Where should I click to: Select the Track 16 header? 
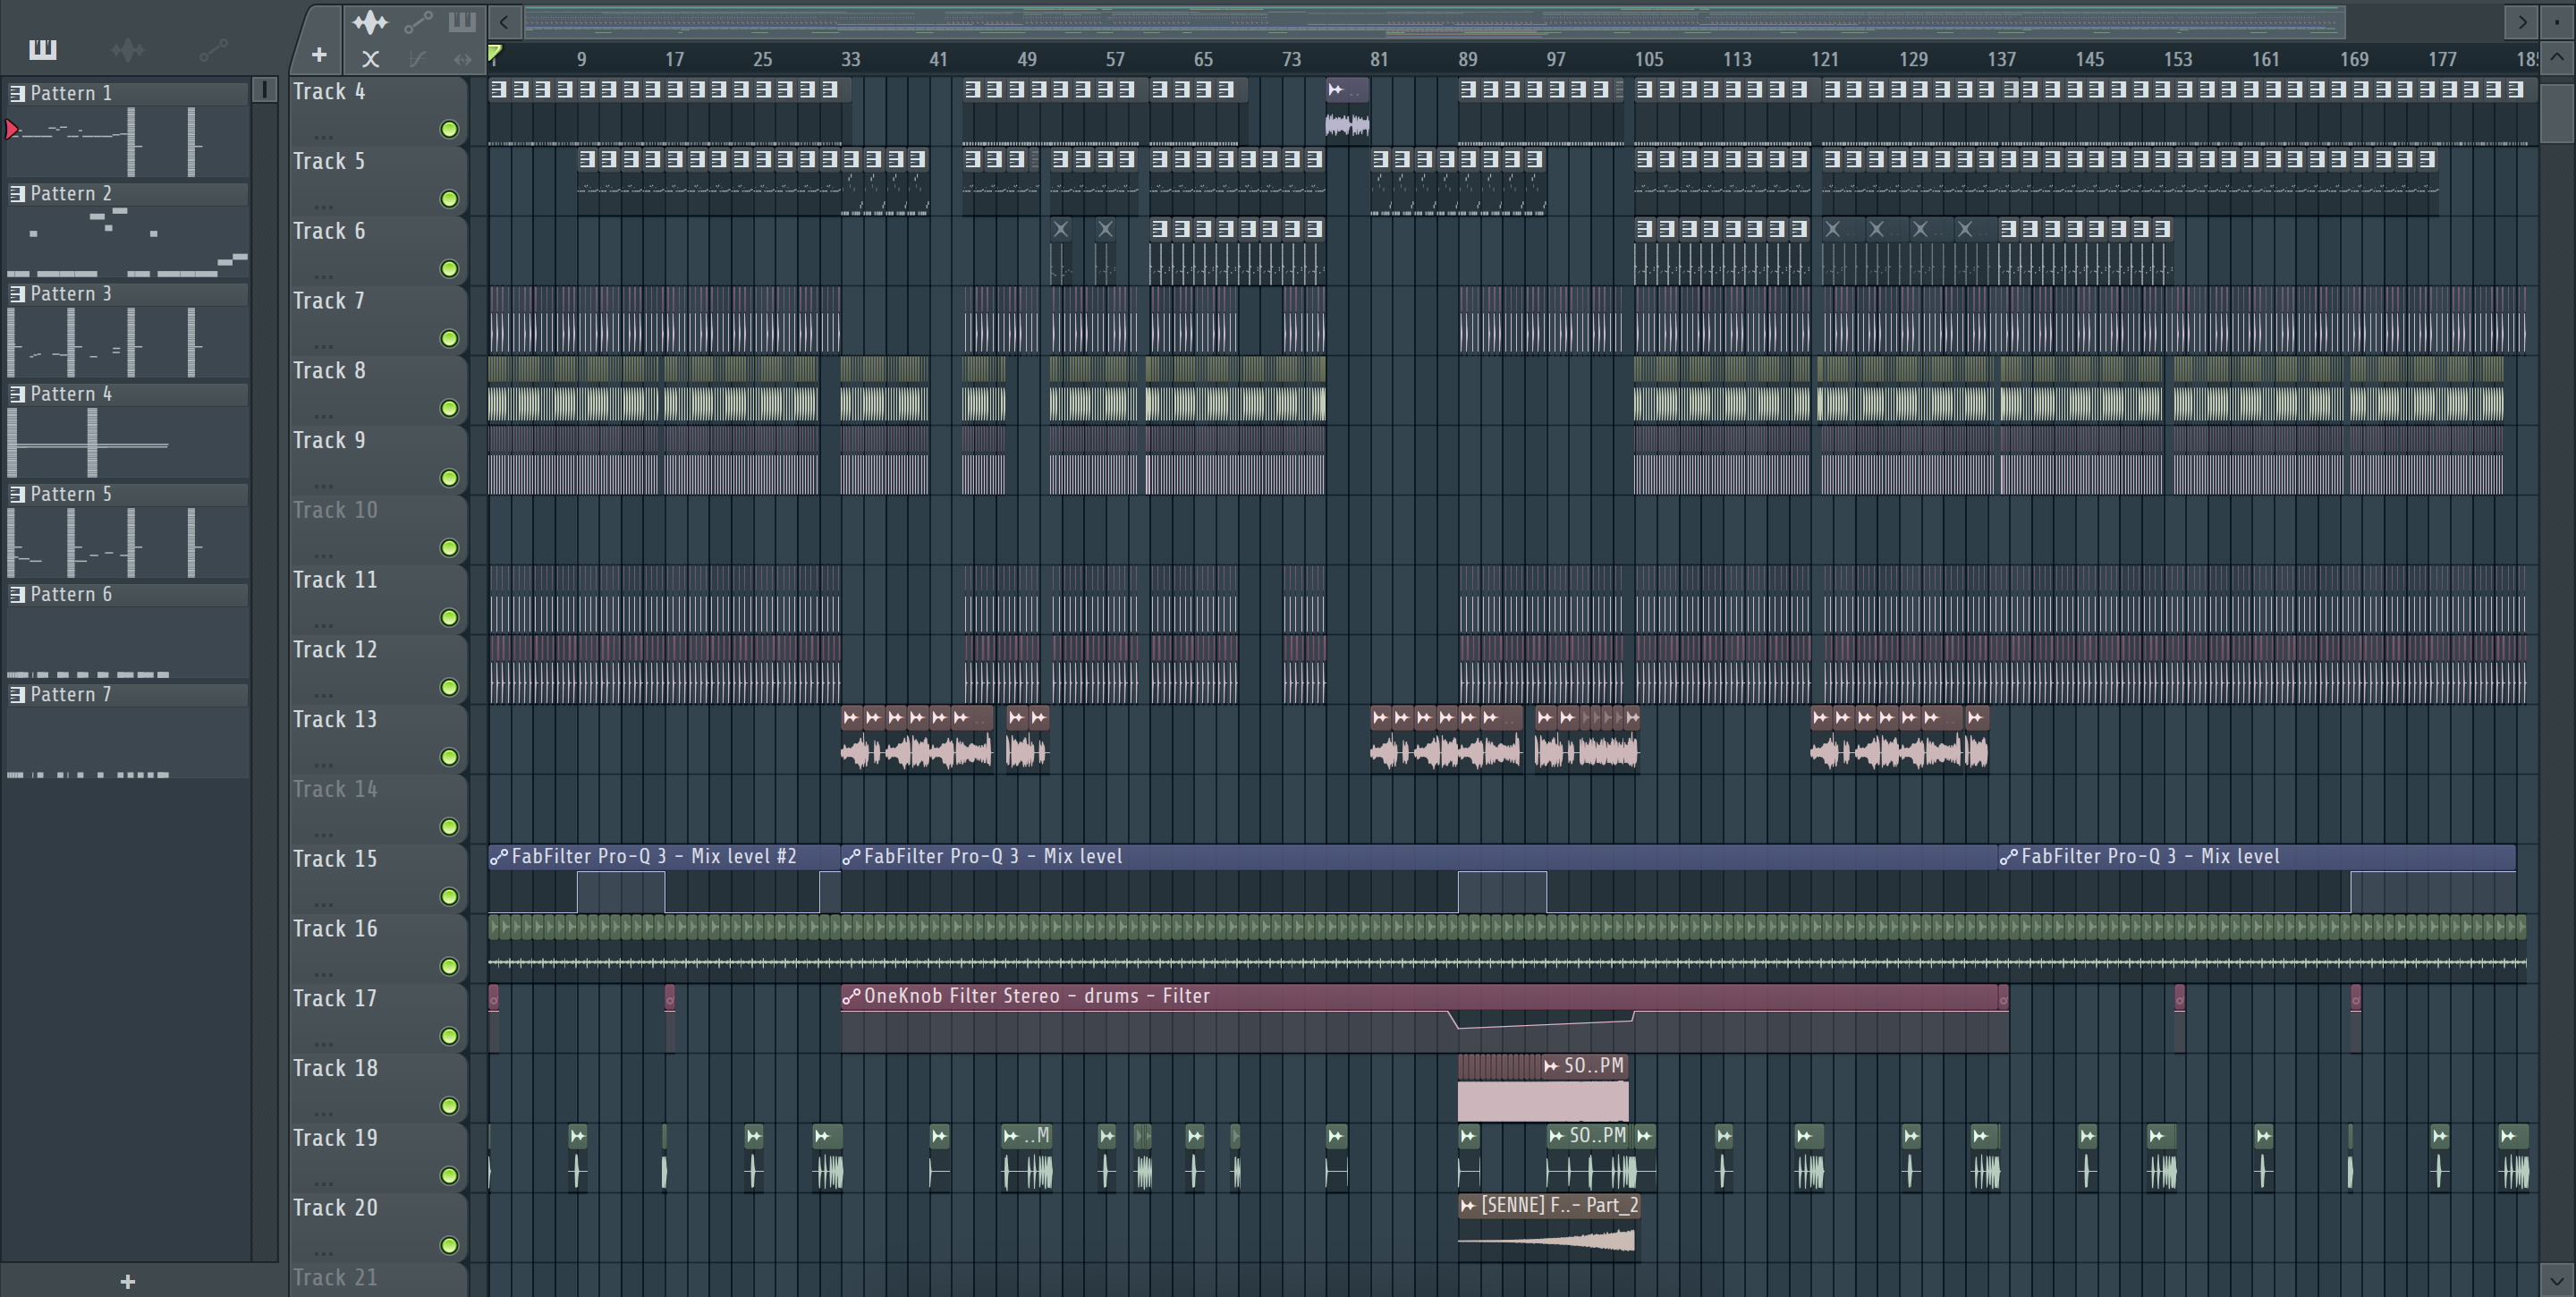(378, 948)
